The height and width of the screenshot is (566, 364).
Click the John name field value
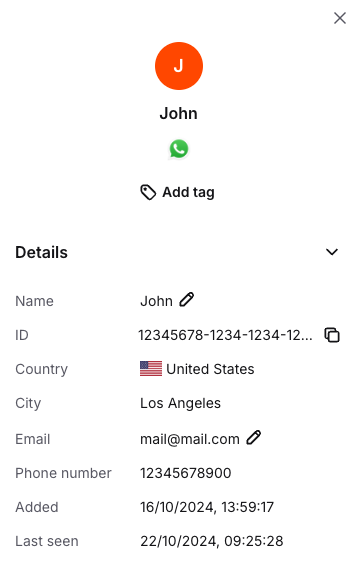click(156, 301)
